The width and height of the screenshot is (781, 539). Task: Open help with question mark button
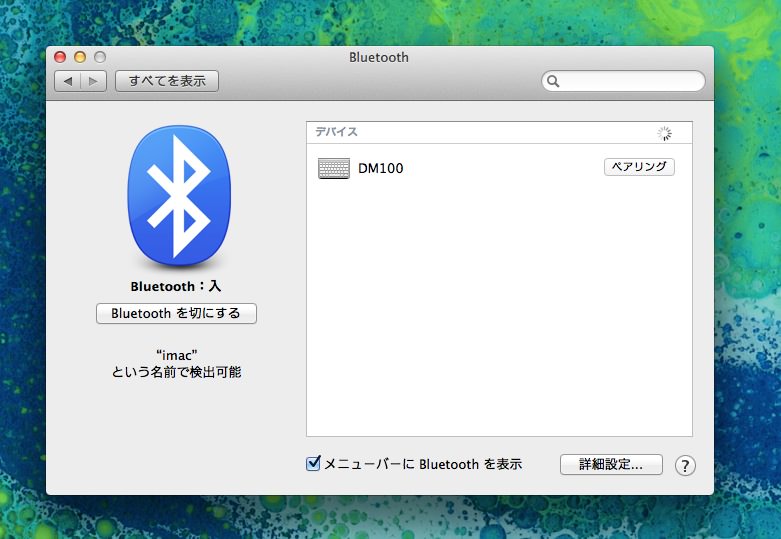point(685,466)
